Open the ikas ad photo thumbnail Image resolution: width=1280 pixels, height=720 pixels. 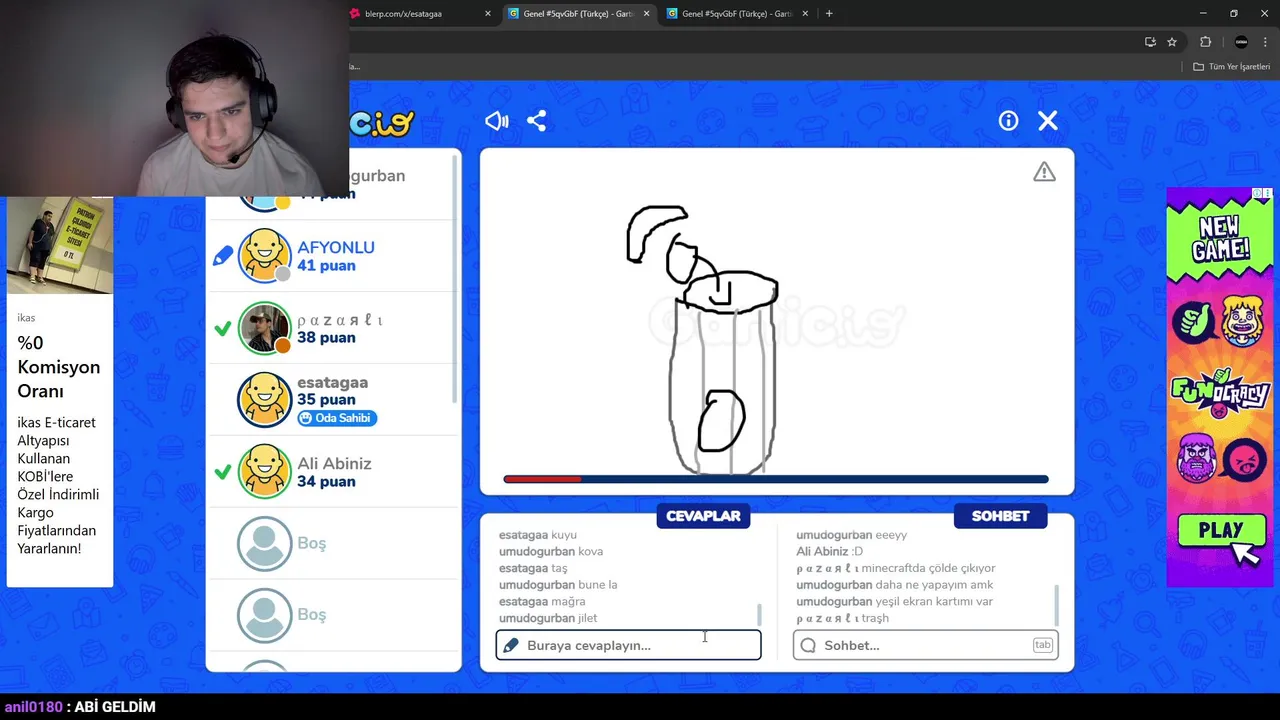(60, 245)
